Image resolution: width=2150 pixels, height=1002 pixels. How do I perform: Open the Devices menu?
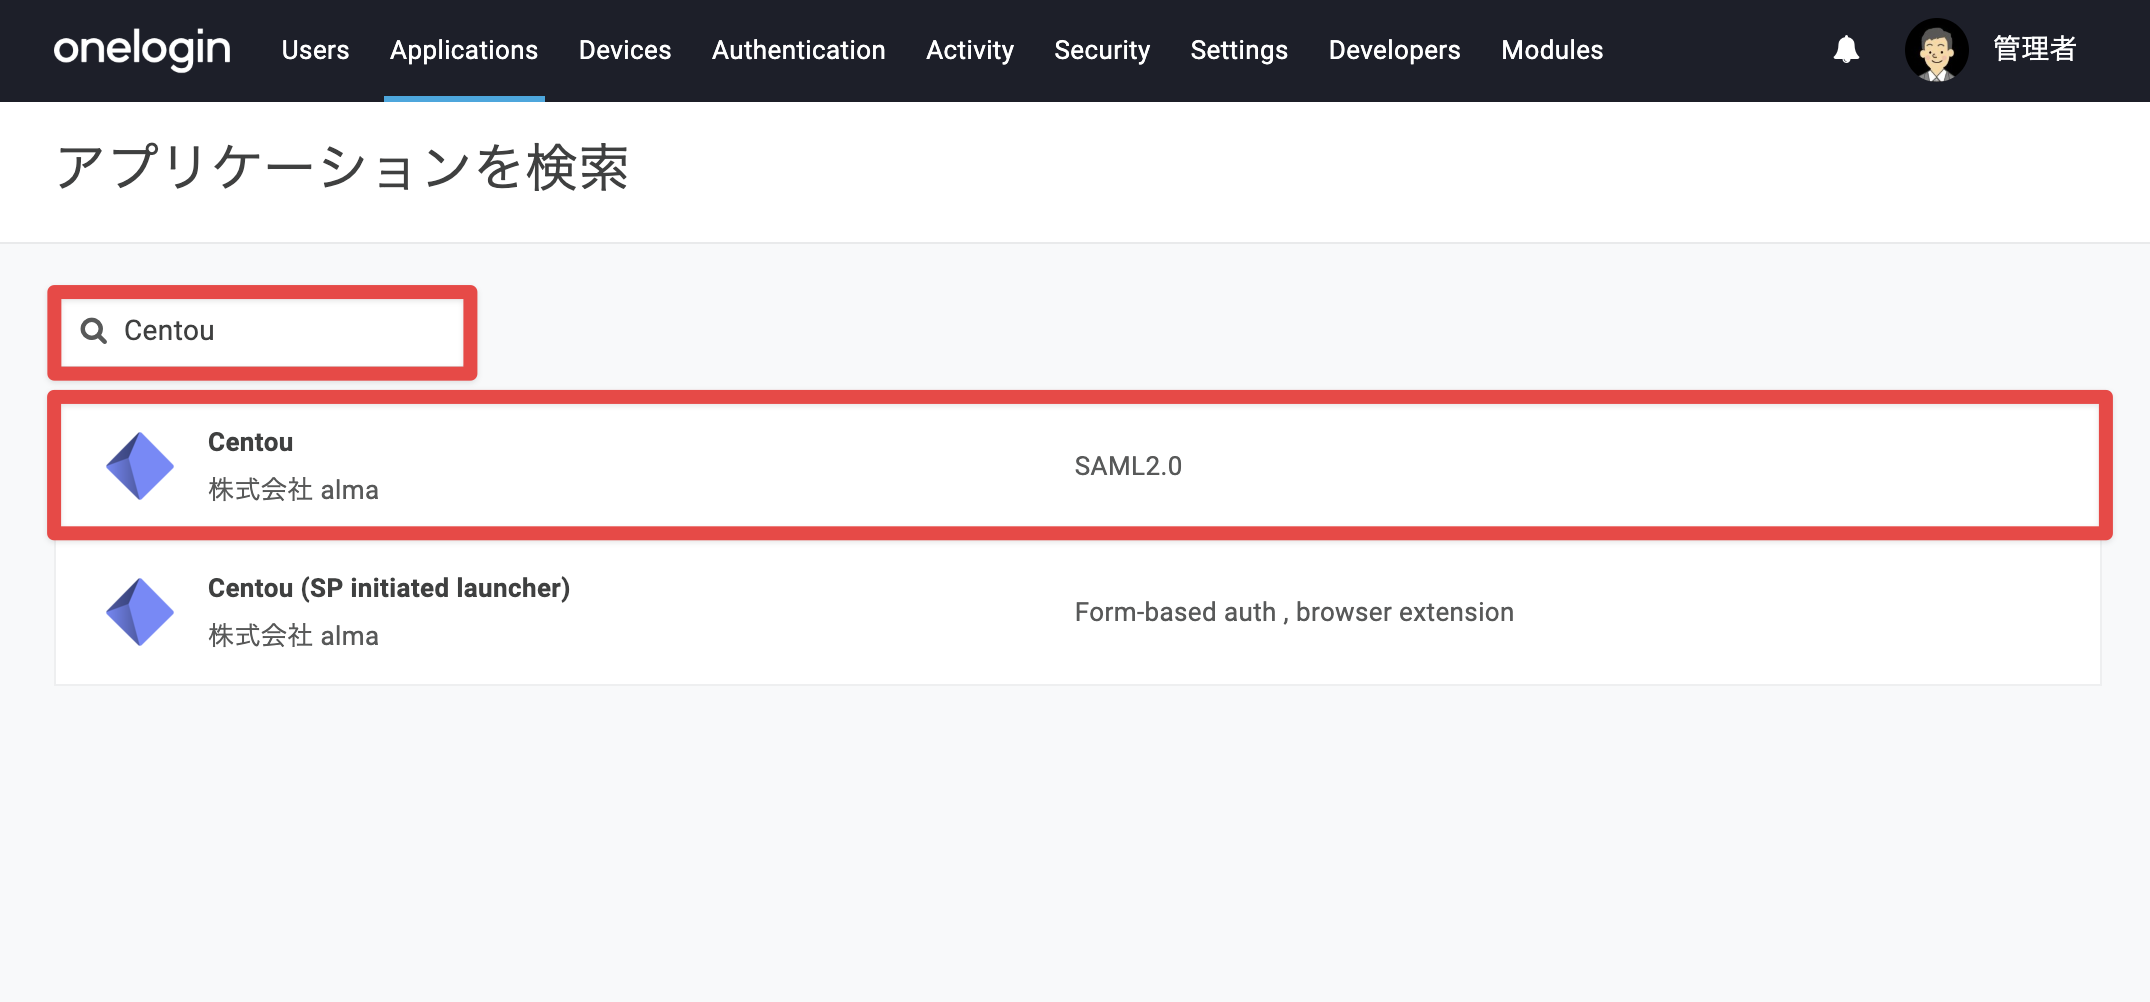pyautogui.click(x=625, y=50)
